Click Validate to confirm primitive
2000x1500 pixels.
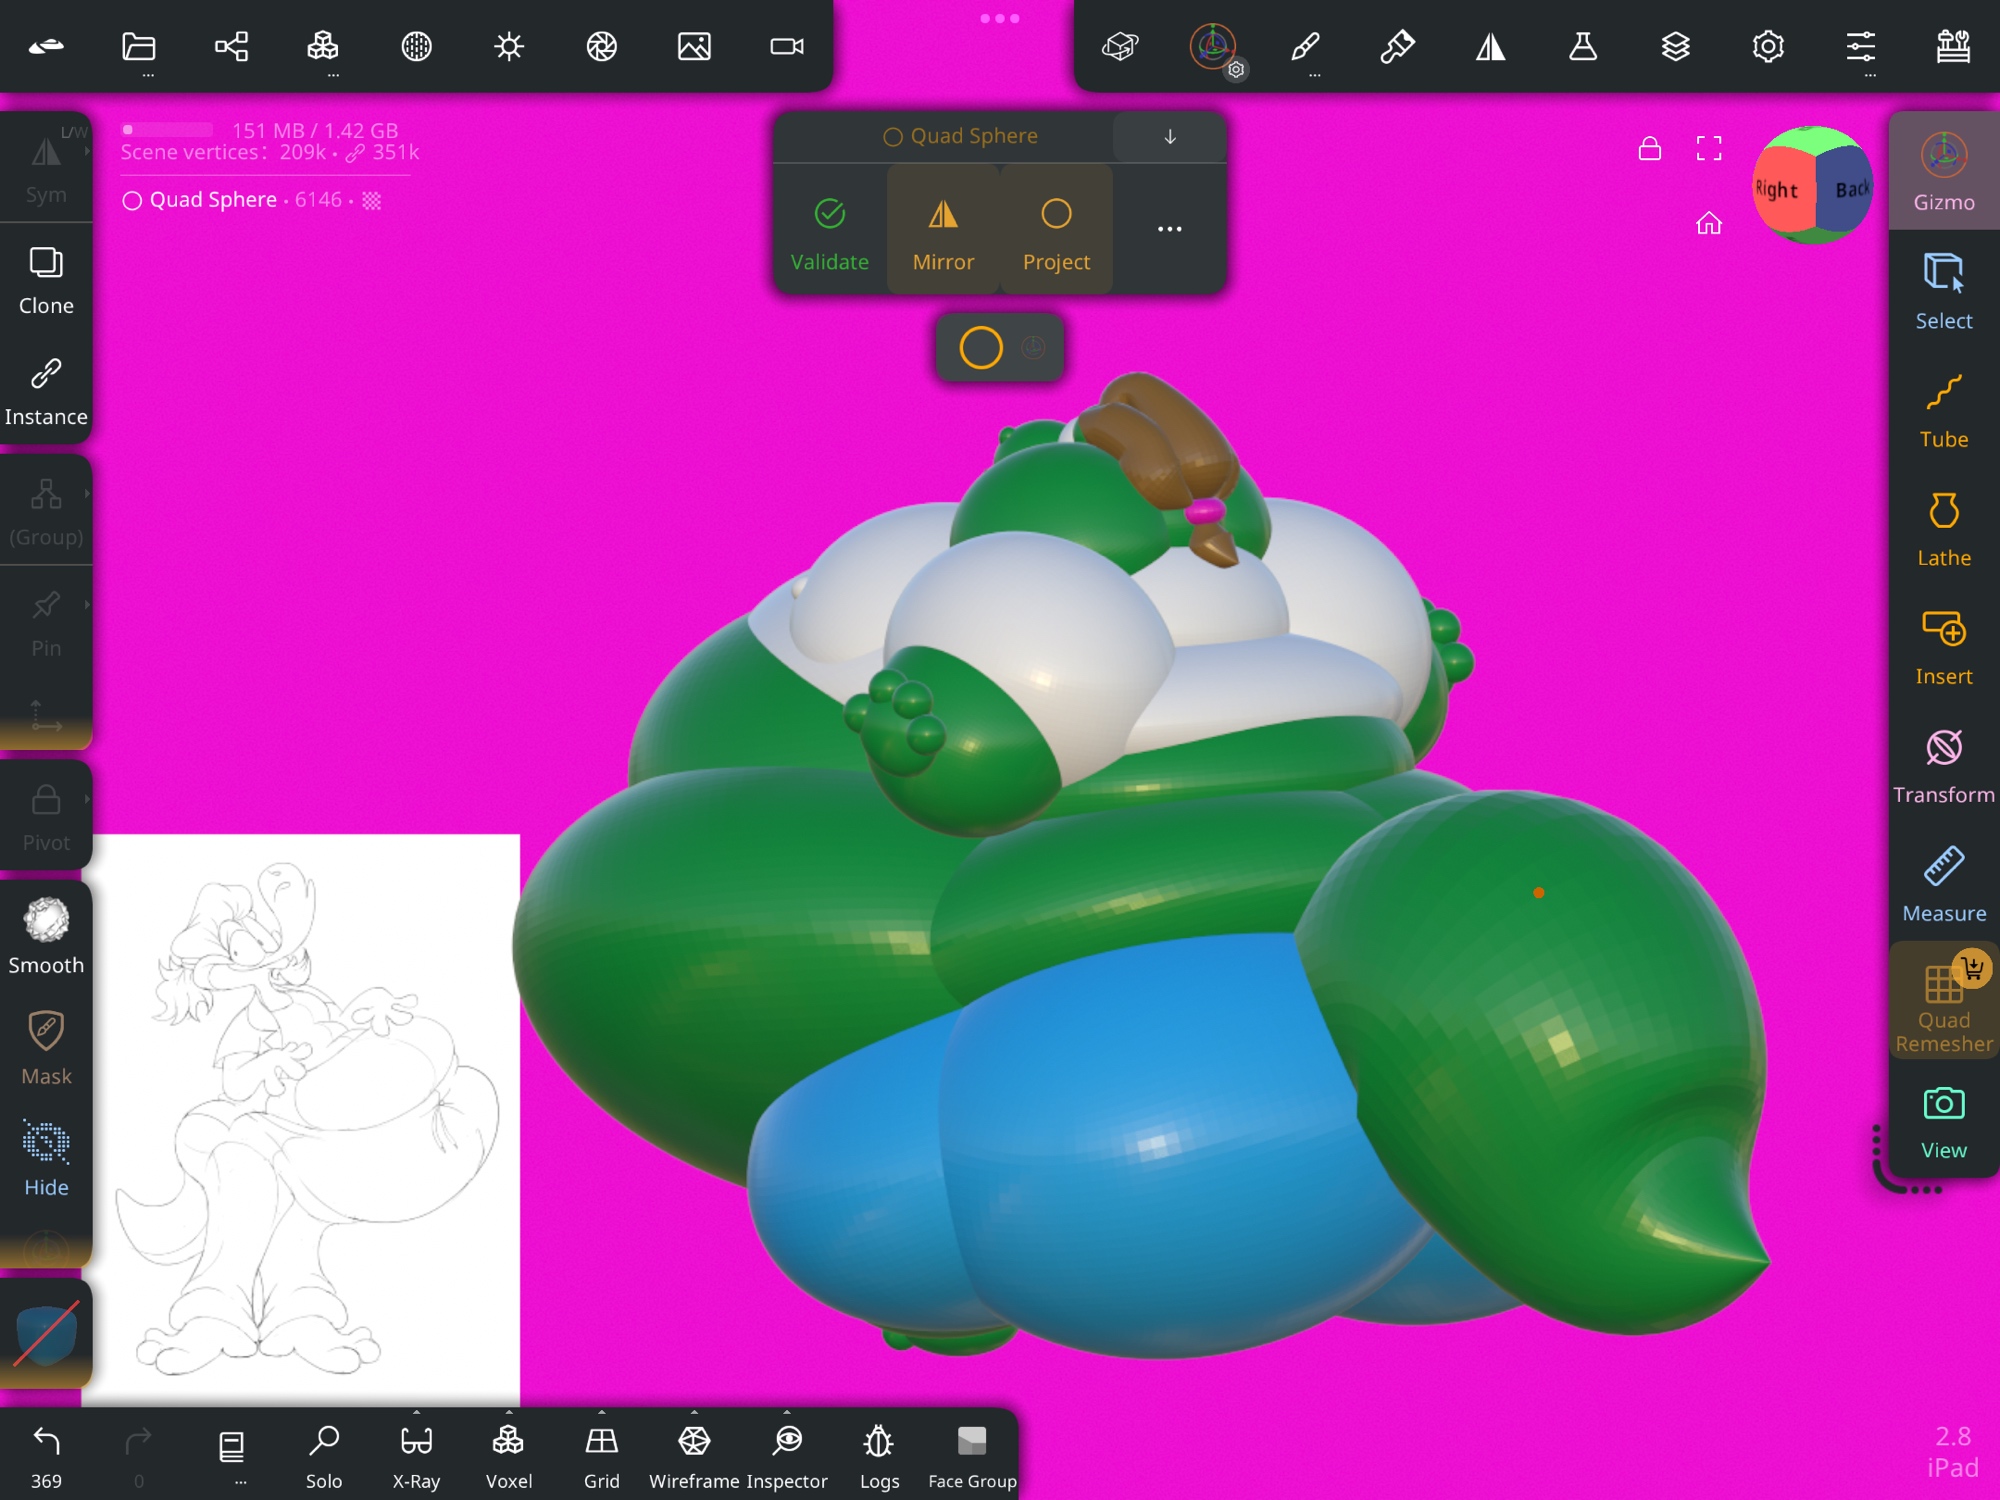click(829, 231)
